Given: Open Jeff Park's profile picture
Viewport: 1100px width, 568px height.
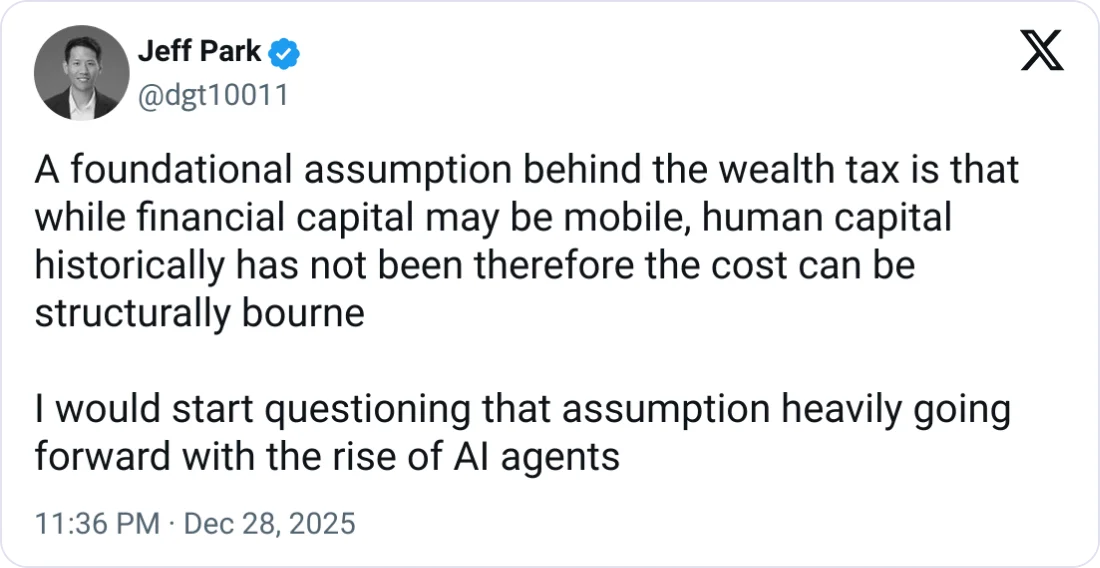Looking at the screenshot, I should pos(81,73).
